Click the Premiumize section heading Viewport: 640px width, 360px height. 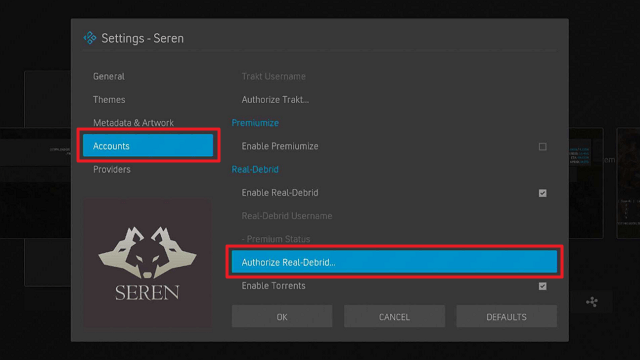(x=255, y=123)
